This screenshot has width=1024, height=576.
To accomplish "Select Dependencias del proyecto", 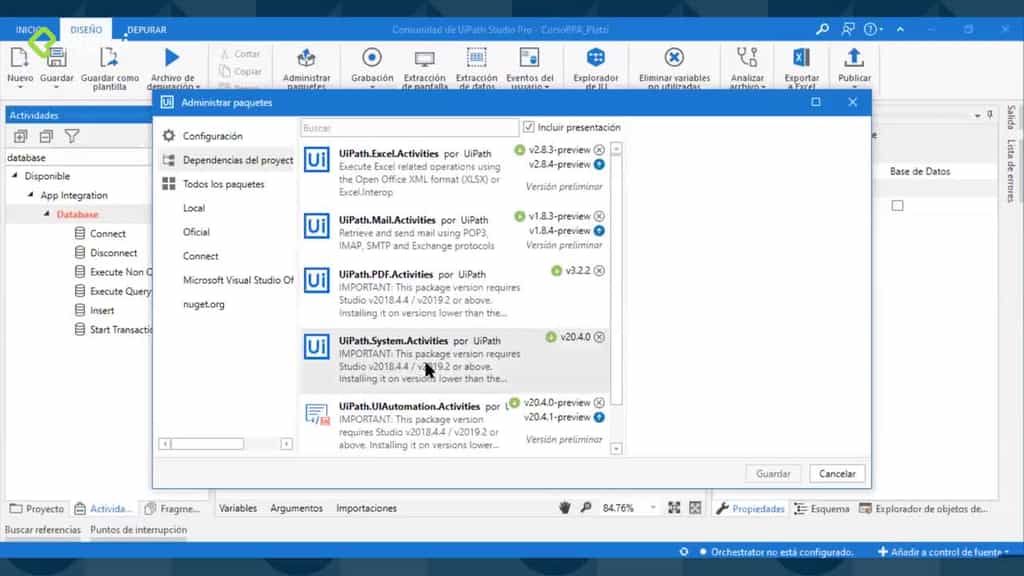I will tap(228, 160).
